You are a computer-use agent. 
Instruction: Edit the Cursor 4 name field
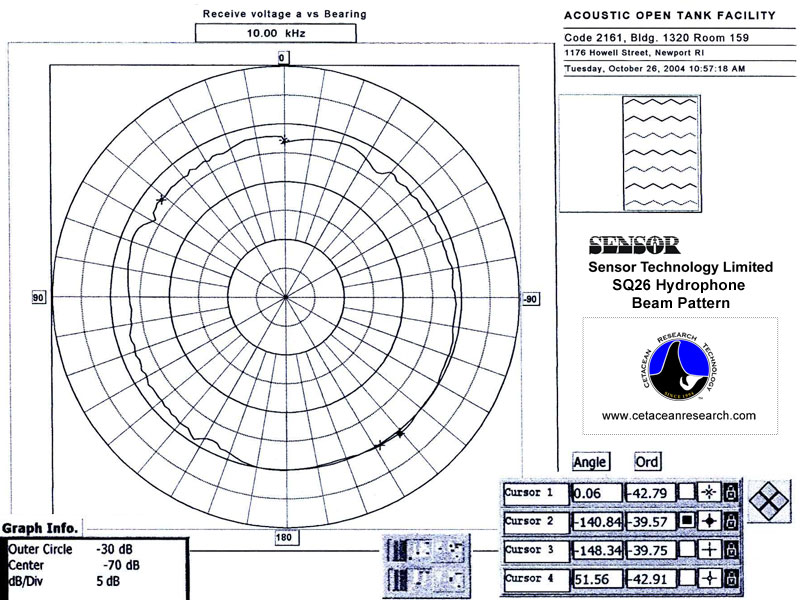coord(535,579)
